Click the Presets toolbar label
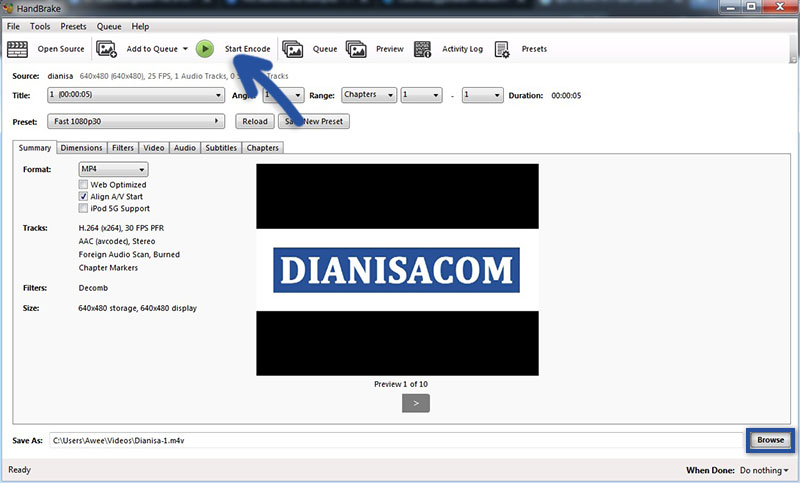 click(x=534, y=49)
